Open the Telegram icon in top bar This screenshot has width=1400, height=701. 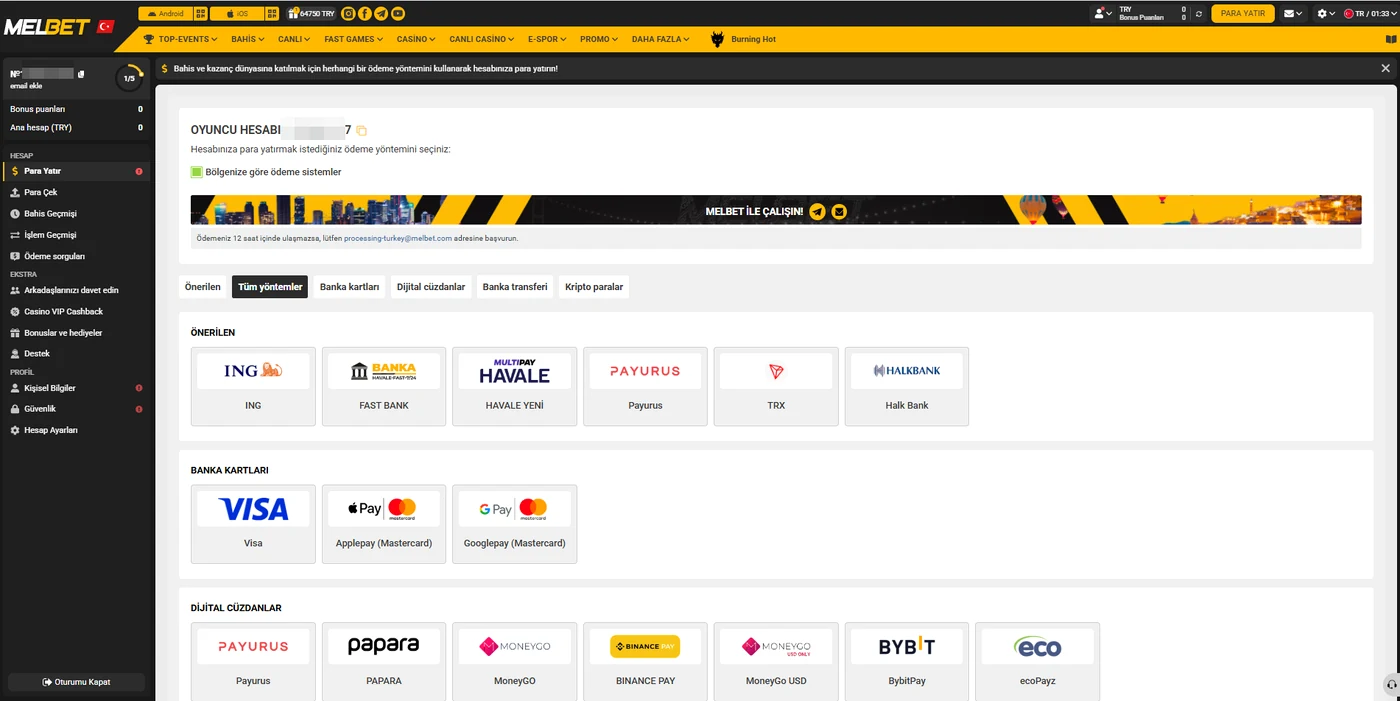click(x=381, y=14)
